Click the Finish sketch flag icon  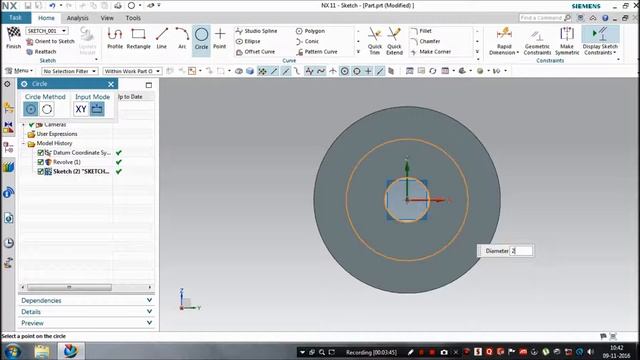tap(13, 34)
